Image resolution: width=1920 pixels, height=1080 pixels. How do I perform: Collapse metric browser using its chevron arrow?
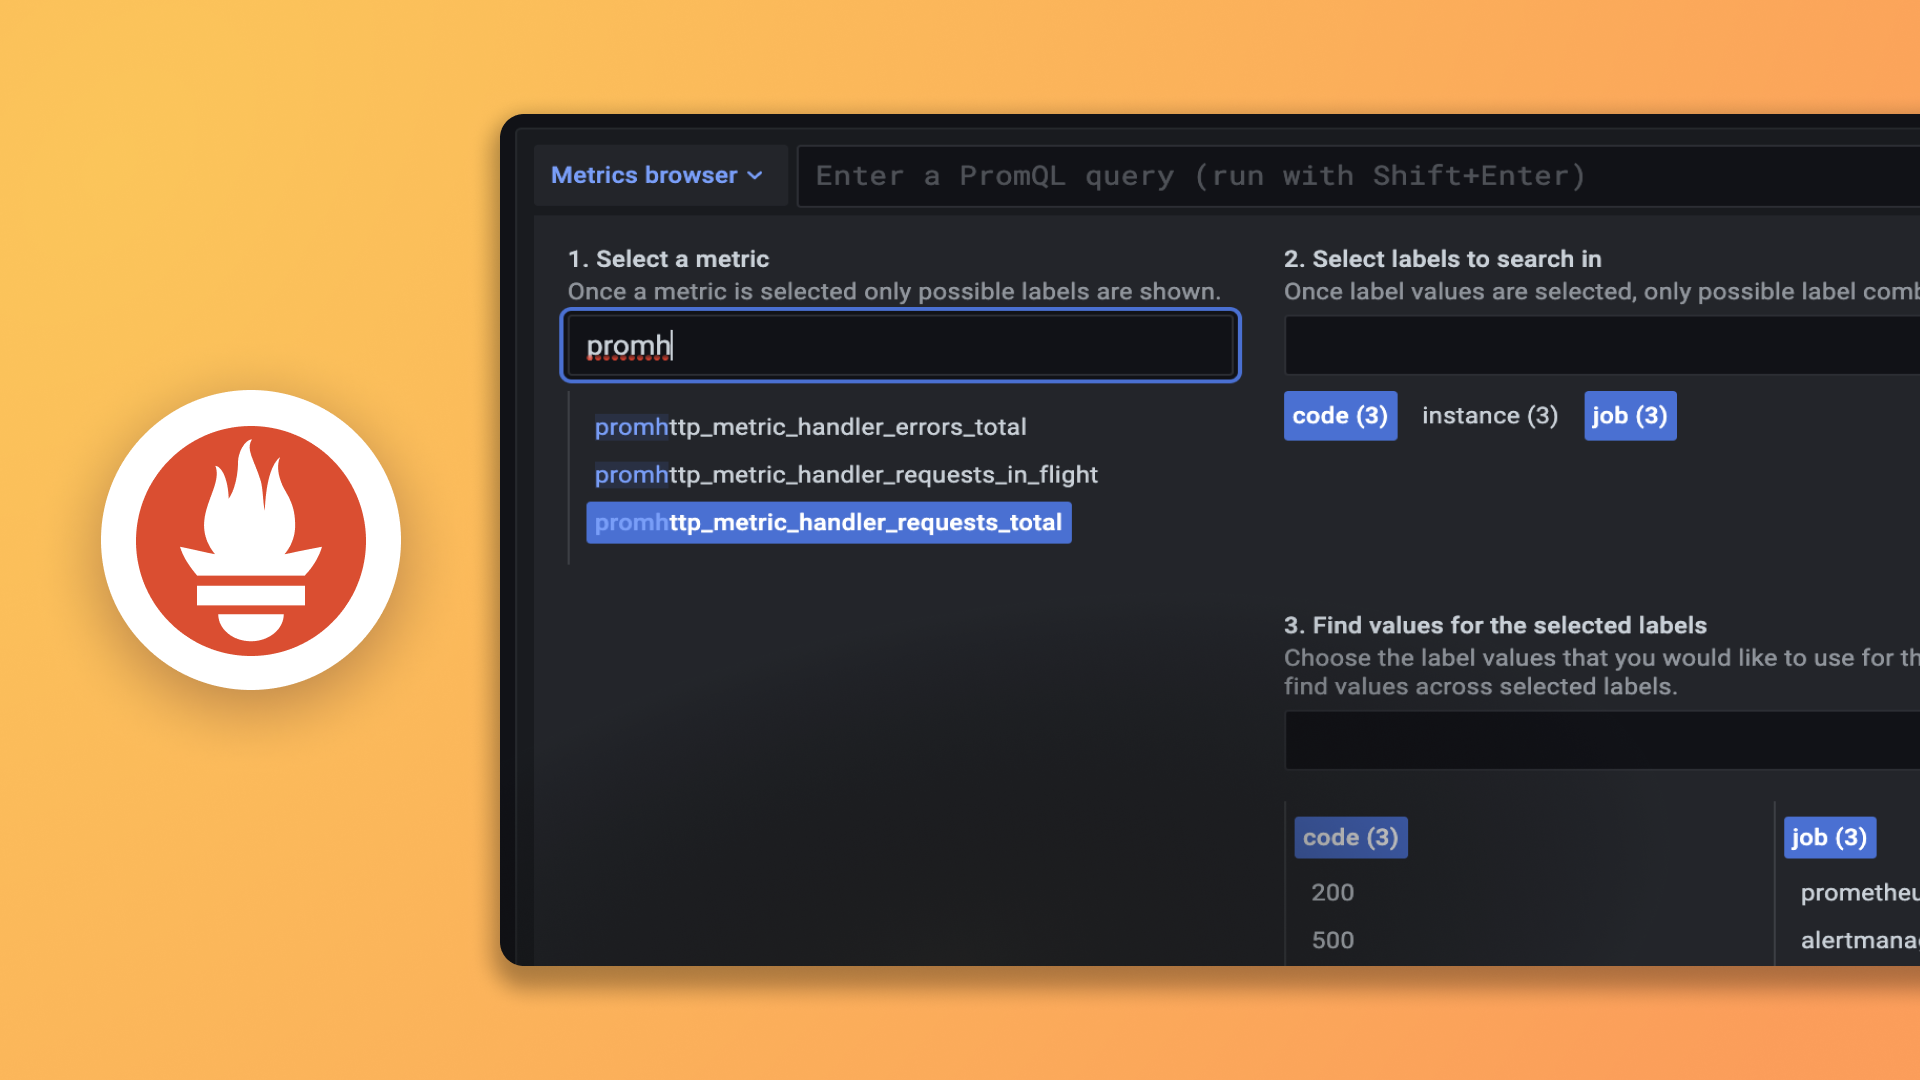pos(755,175)
